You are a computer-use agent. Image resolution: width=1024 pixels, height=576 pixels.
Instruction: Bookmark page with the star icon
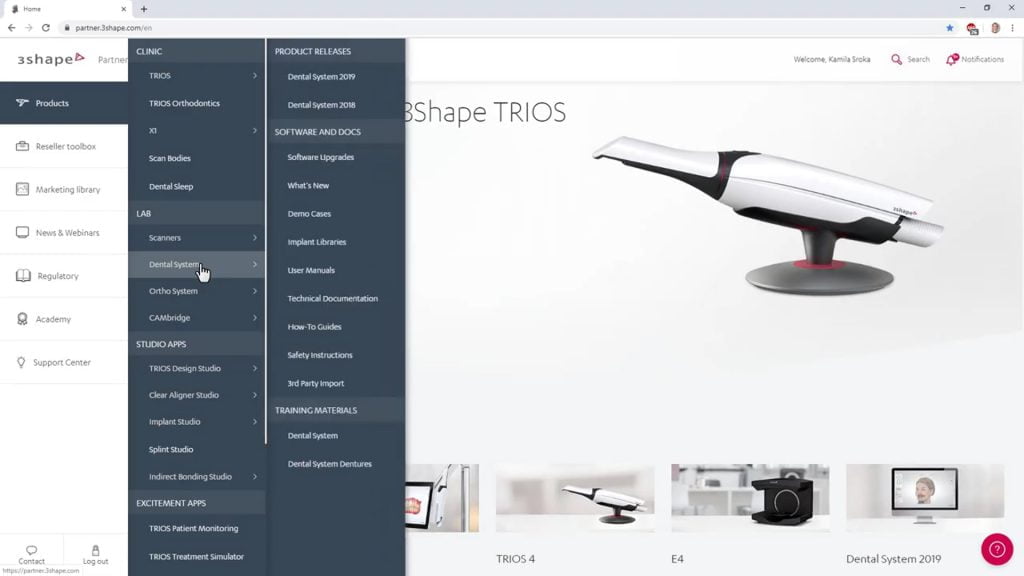(x=950, y=28)
